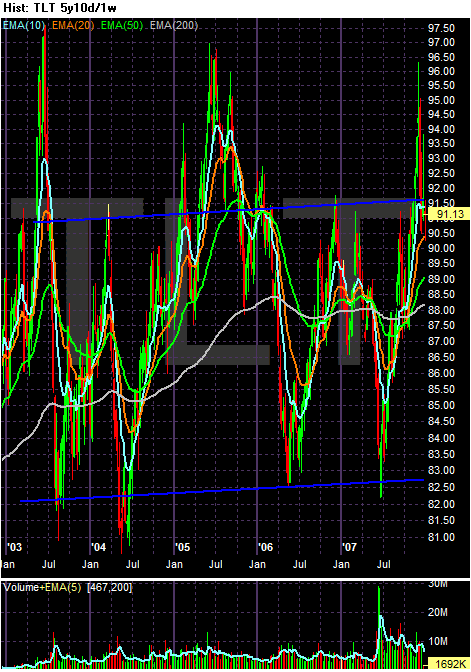The height and width of the screenshot is (672, 471).
Task: Click the chart title Hist: TLT 5y10d/1w
Action: (x=60, y=8)
